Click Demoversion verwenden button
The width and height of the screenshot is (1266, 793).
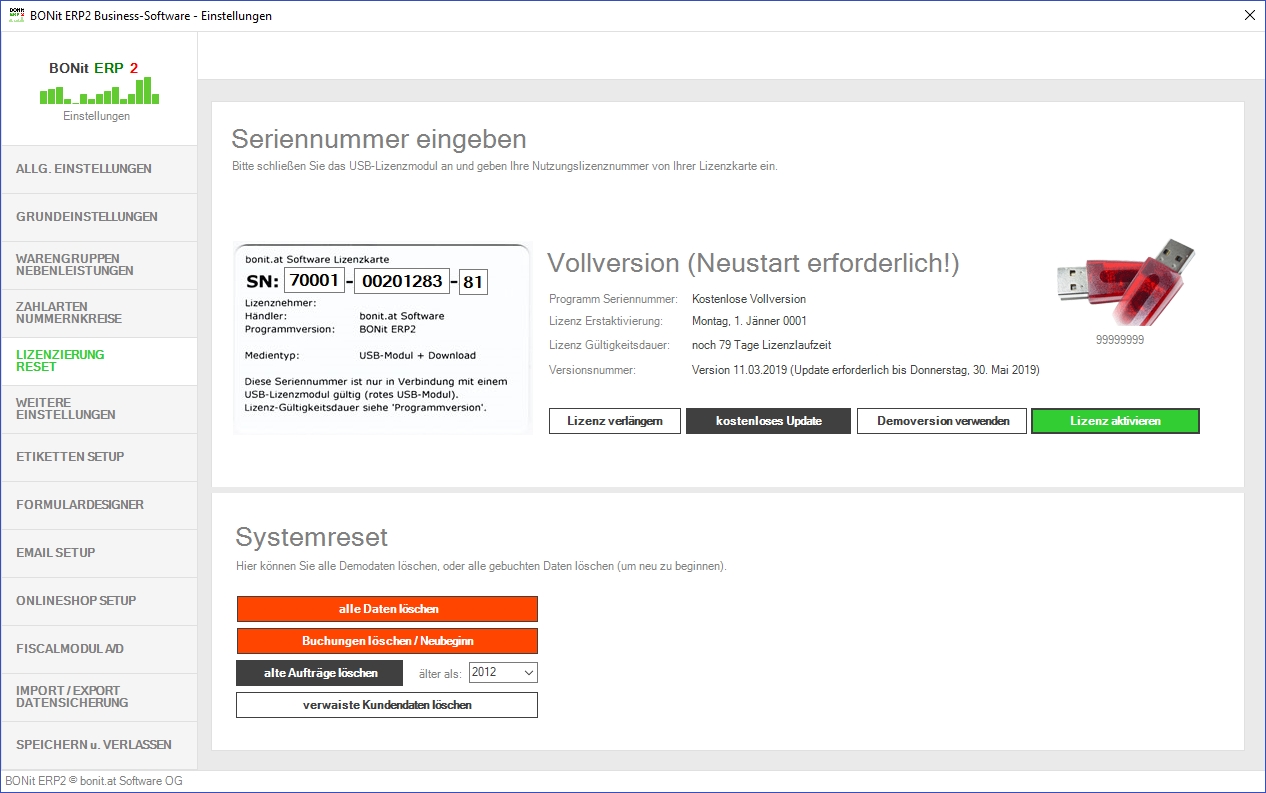[x=943, y=421]
